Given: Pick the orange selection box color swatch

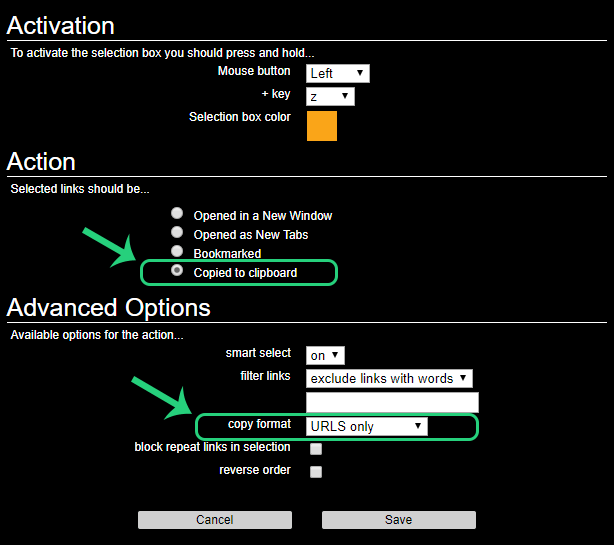Looking at the screenshot, I should [x=322, y=126].
